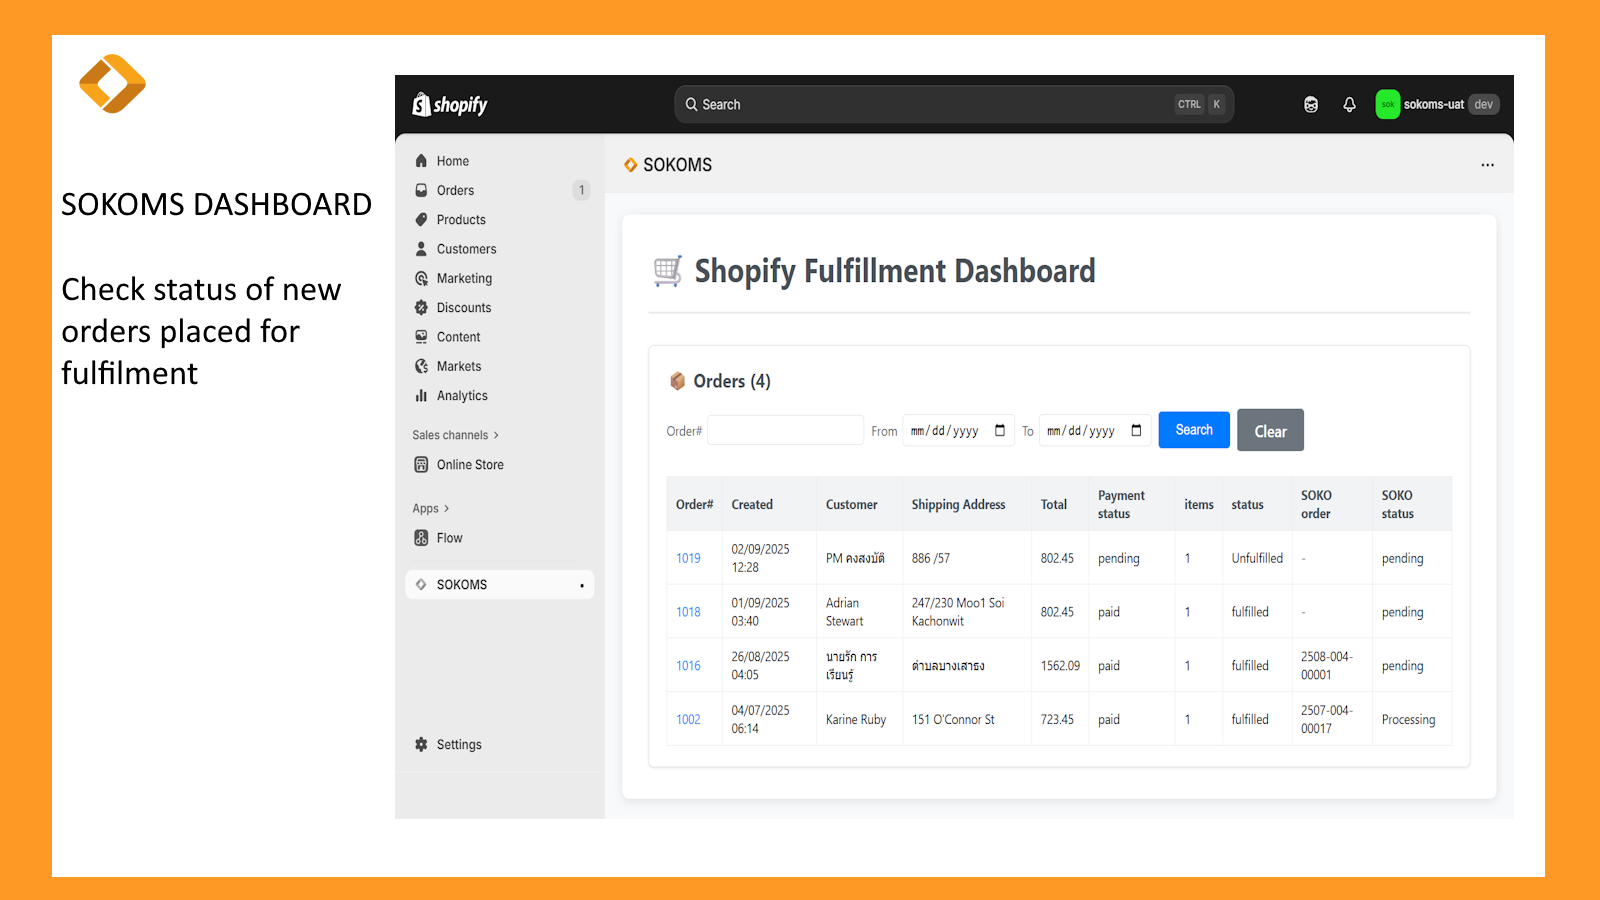Click the blue Search button

point(1193,430)
